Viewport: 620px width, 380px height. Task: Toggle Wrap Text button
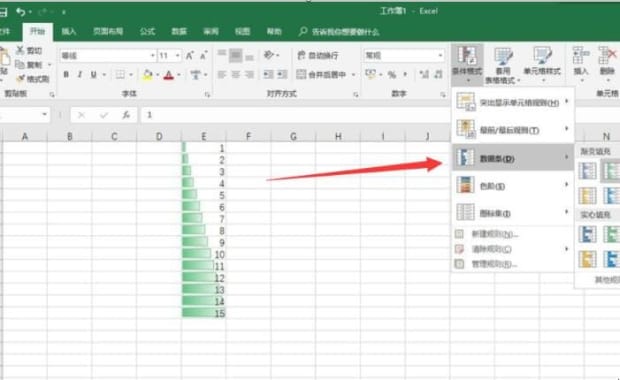(x=318, y=55)
